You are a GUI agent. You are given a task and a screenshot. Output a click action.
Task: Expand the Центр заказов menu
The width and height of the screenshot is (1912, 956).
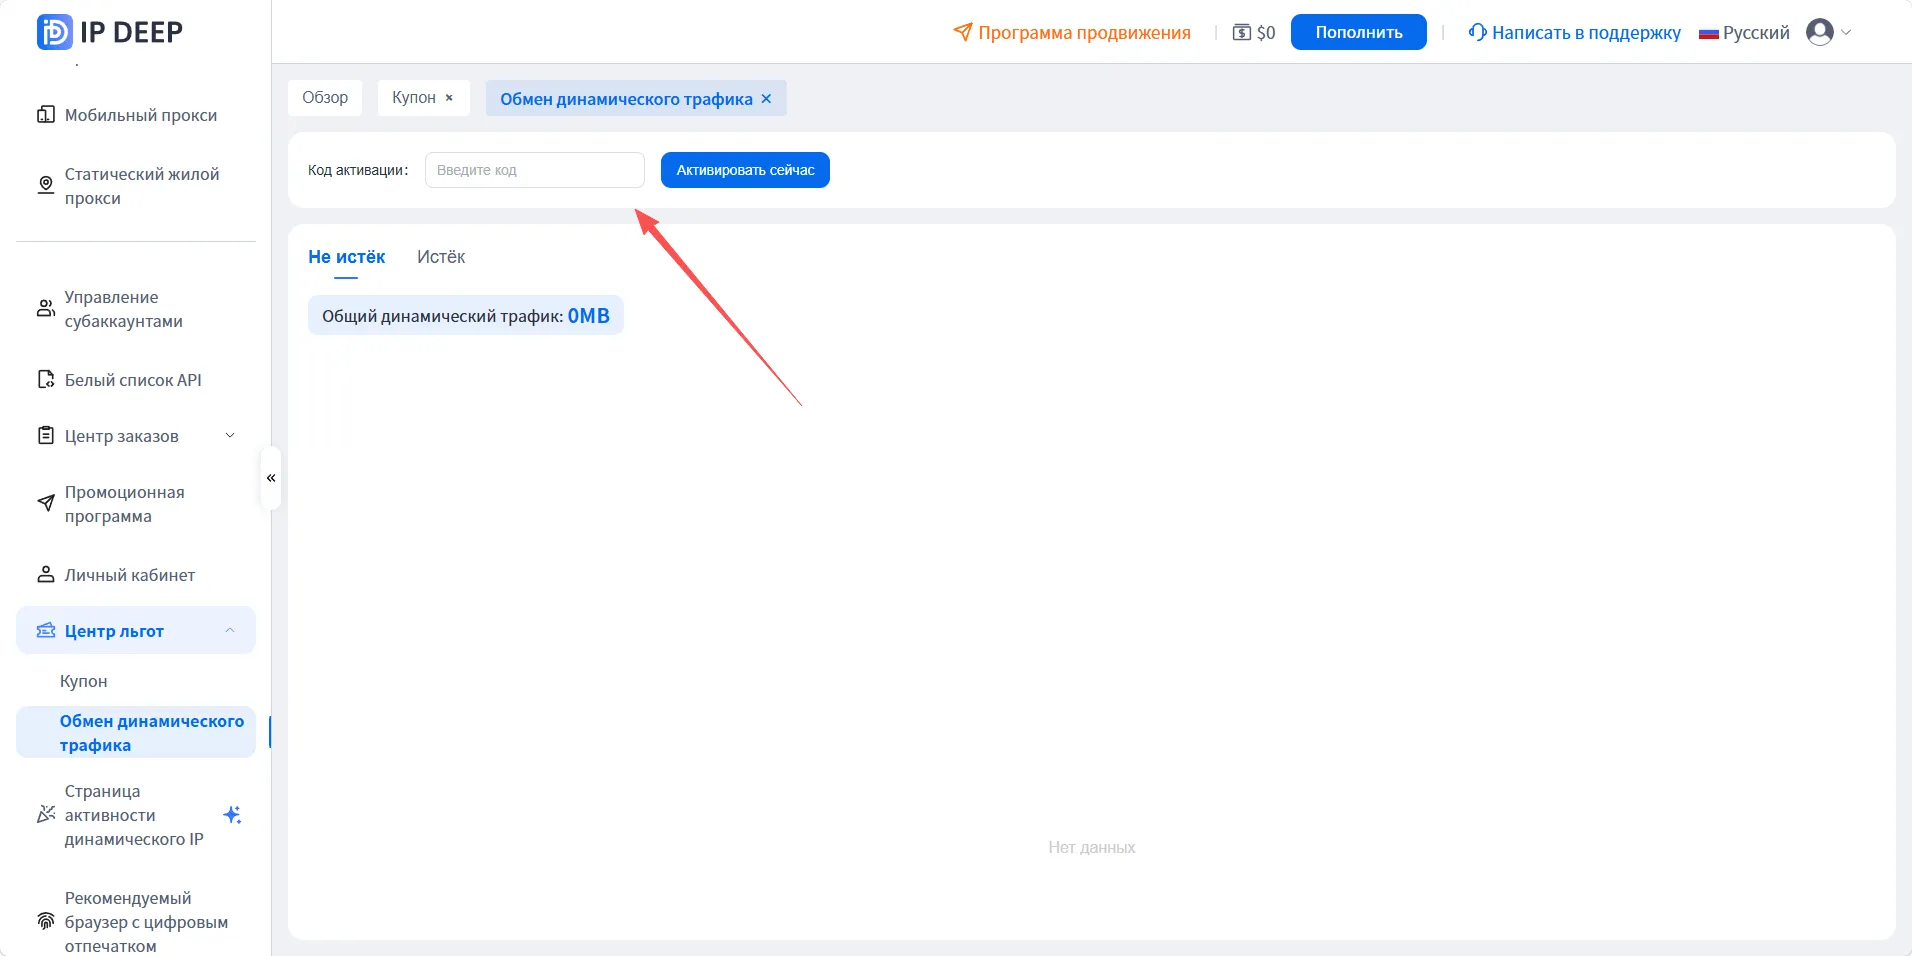click(x=230, y=435)
